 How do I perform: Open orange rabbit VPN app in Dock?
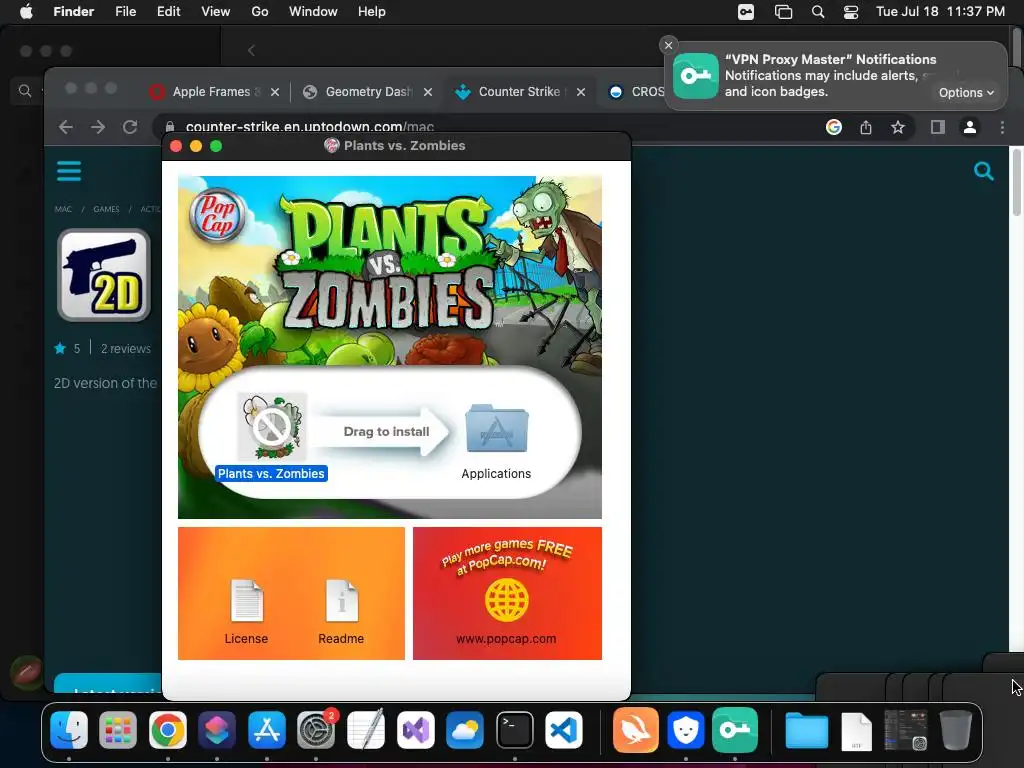[x=635, y=730]
